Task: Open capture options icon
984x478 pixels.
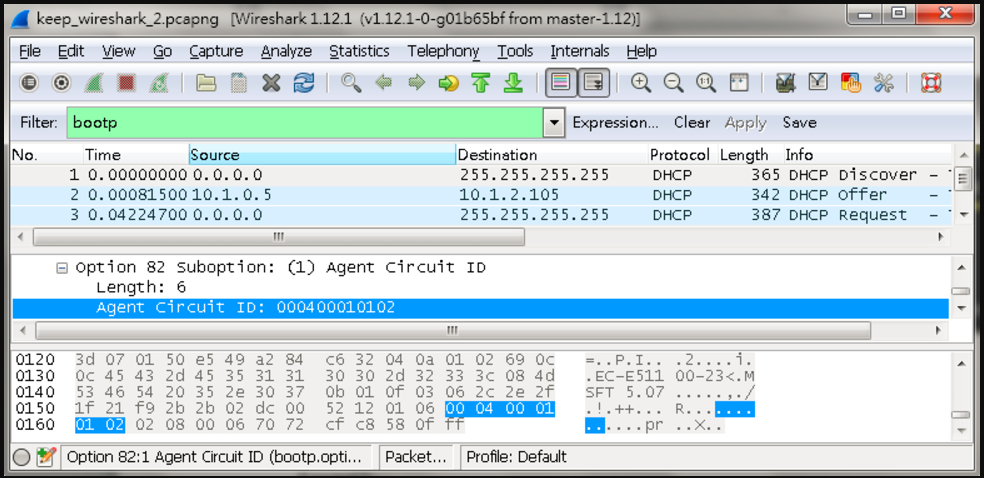Action: pos(61,83)
